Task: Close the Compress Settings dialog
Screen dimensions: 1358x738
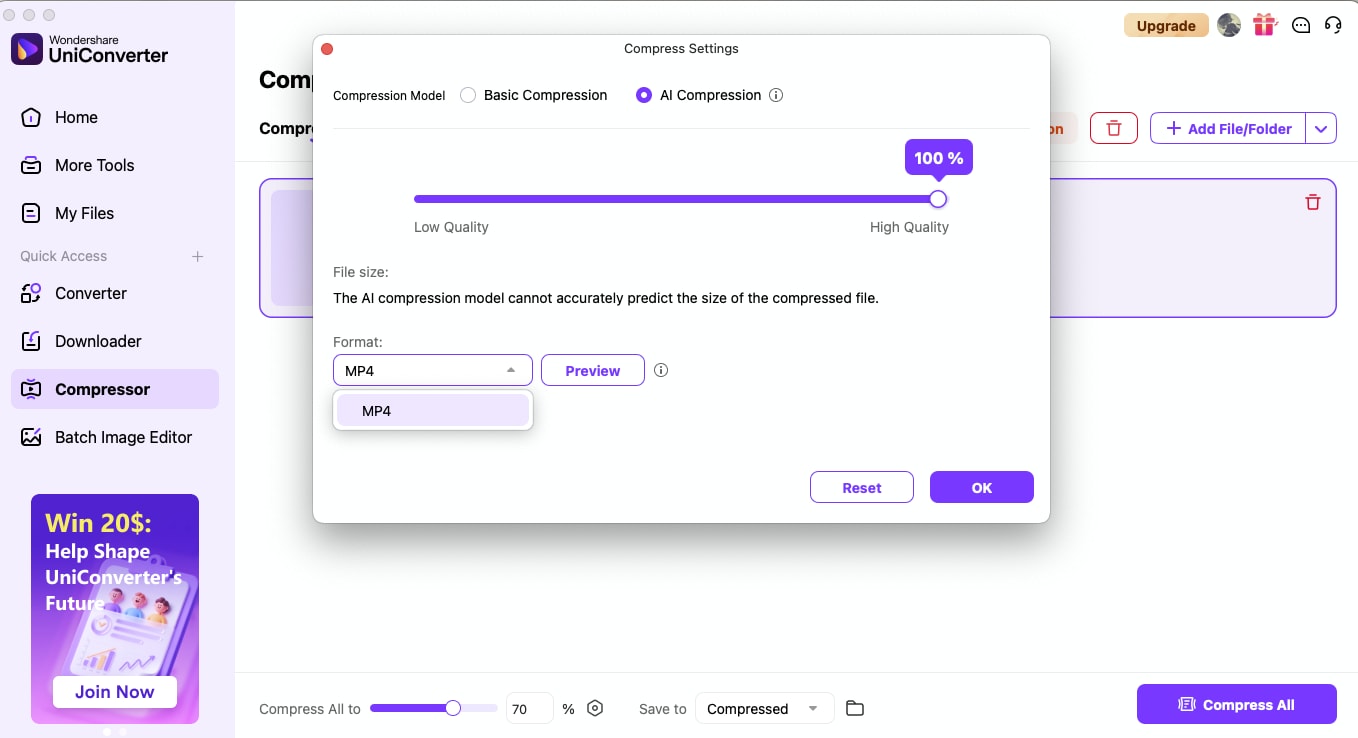Action: [326, 48]
